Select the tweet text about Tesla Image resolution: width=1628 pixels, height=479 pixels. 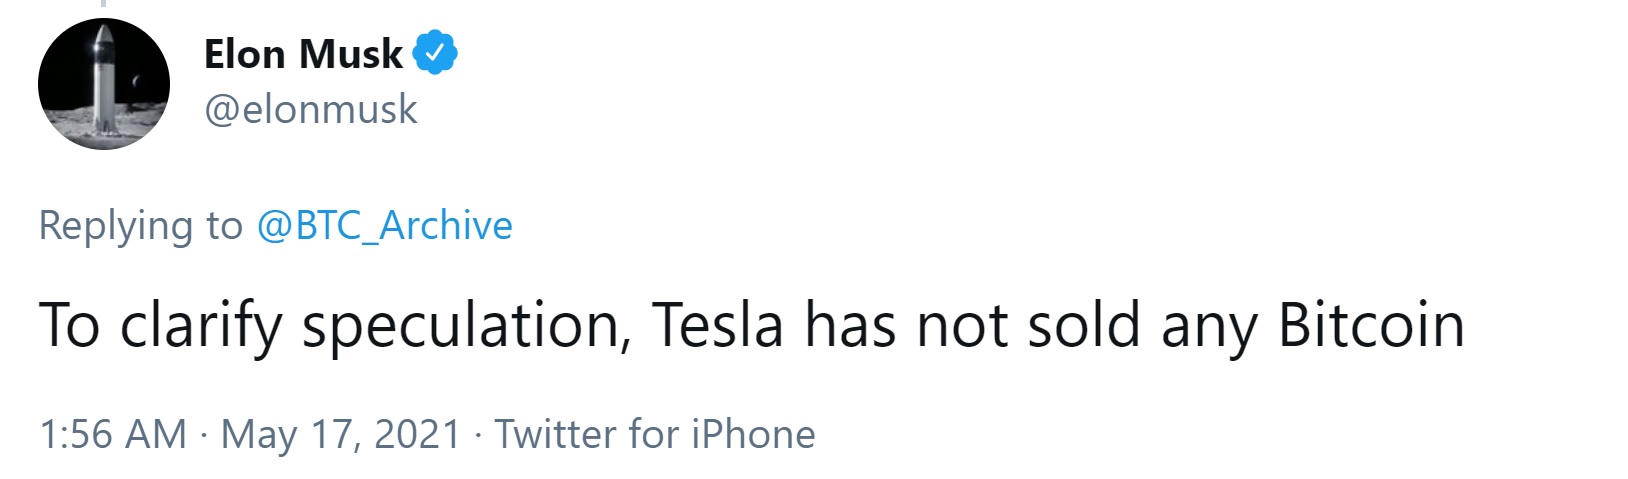(x=751, y=325)
